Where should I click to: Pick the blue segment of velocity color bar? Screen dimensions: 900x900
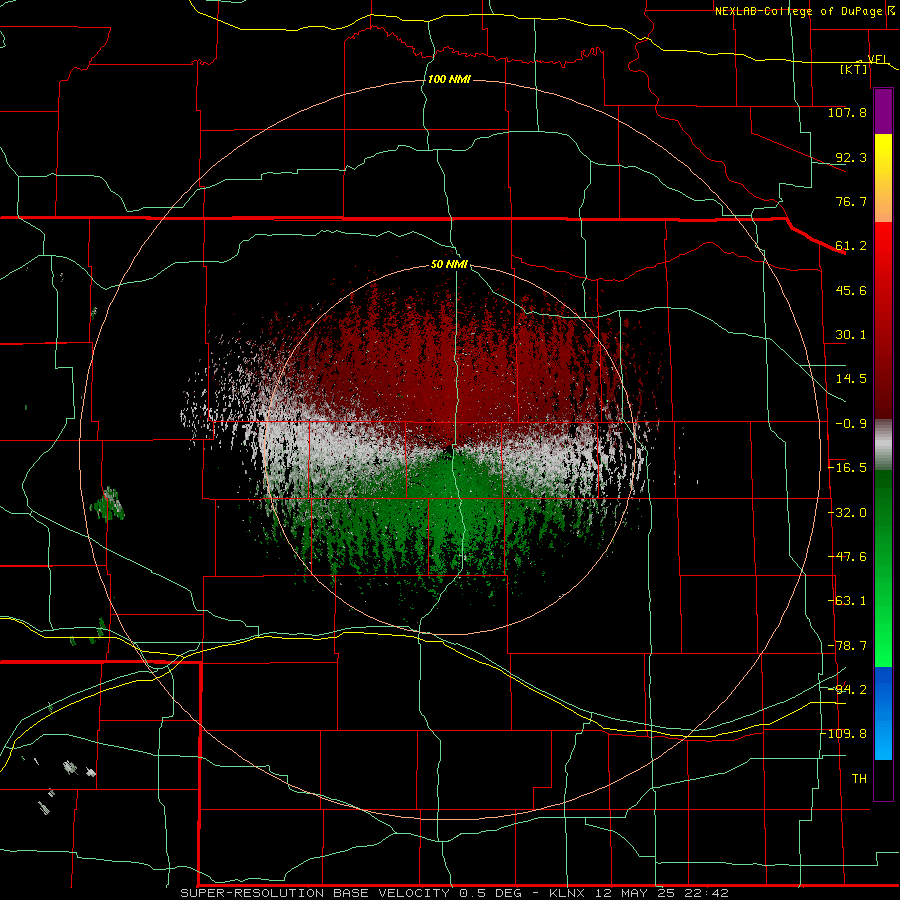pos(883,713)
